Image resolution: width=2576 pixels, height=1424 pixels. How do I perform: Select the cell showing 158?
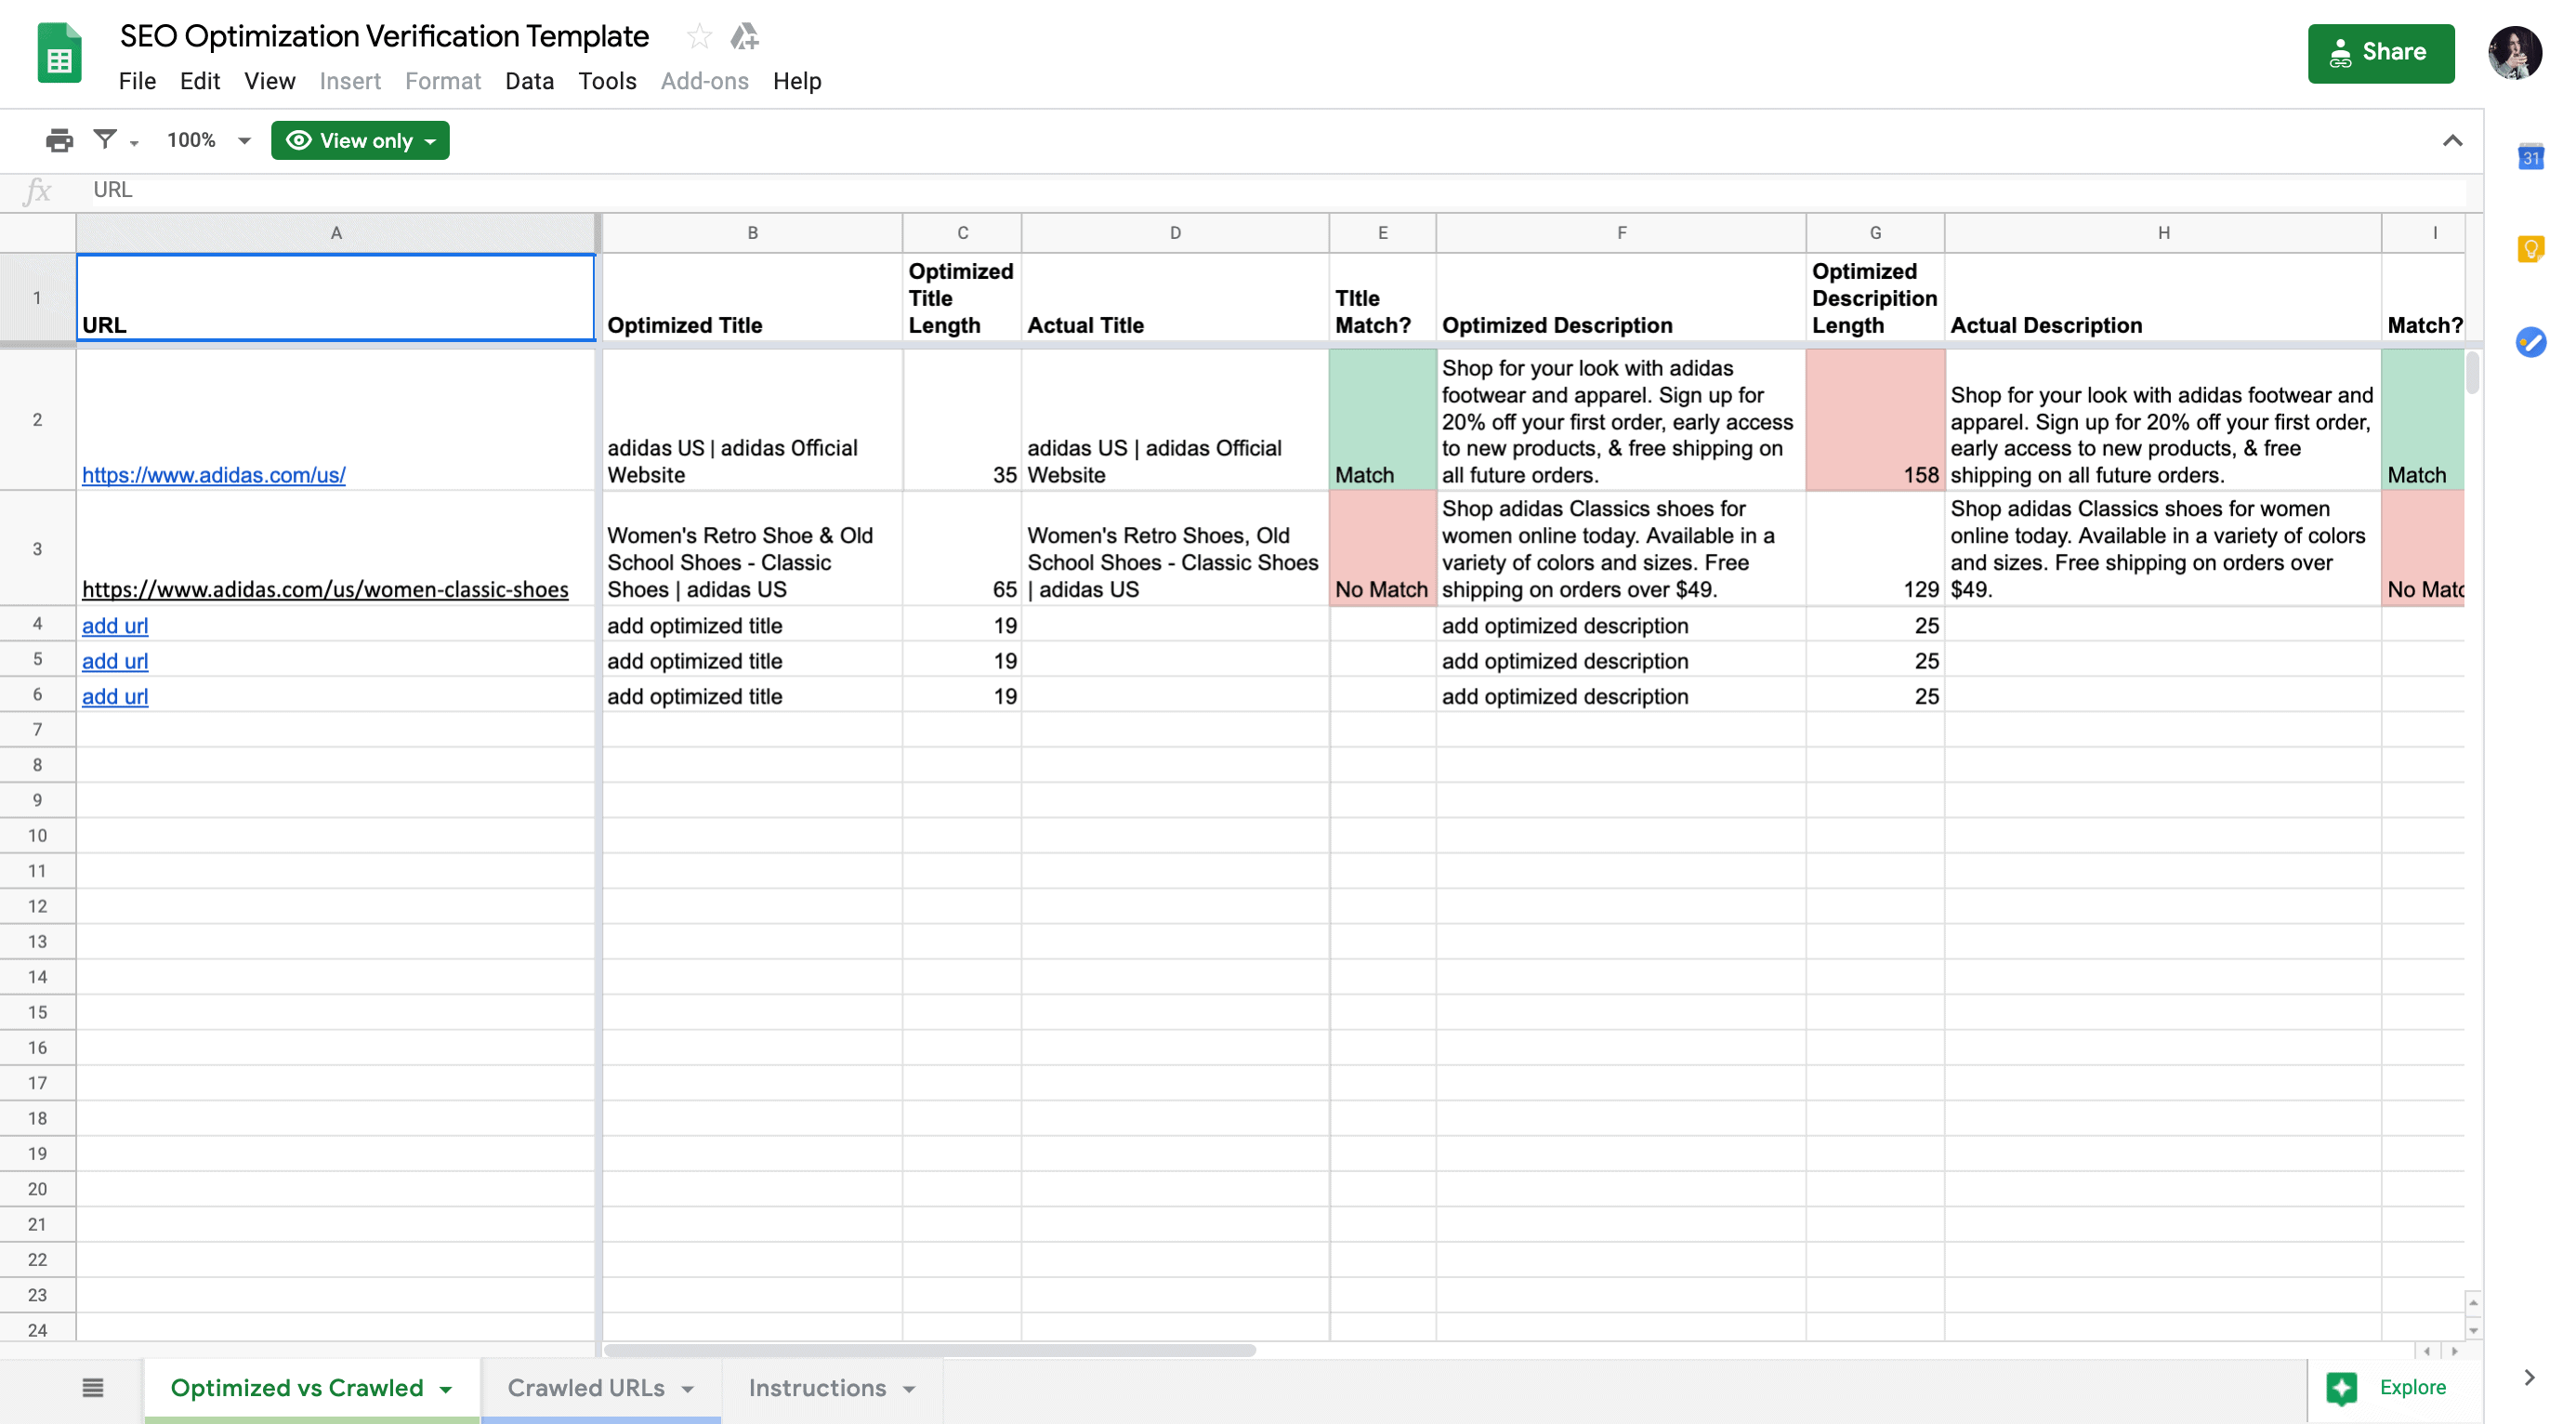[1875, 420]
